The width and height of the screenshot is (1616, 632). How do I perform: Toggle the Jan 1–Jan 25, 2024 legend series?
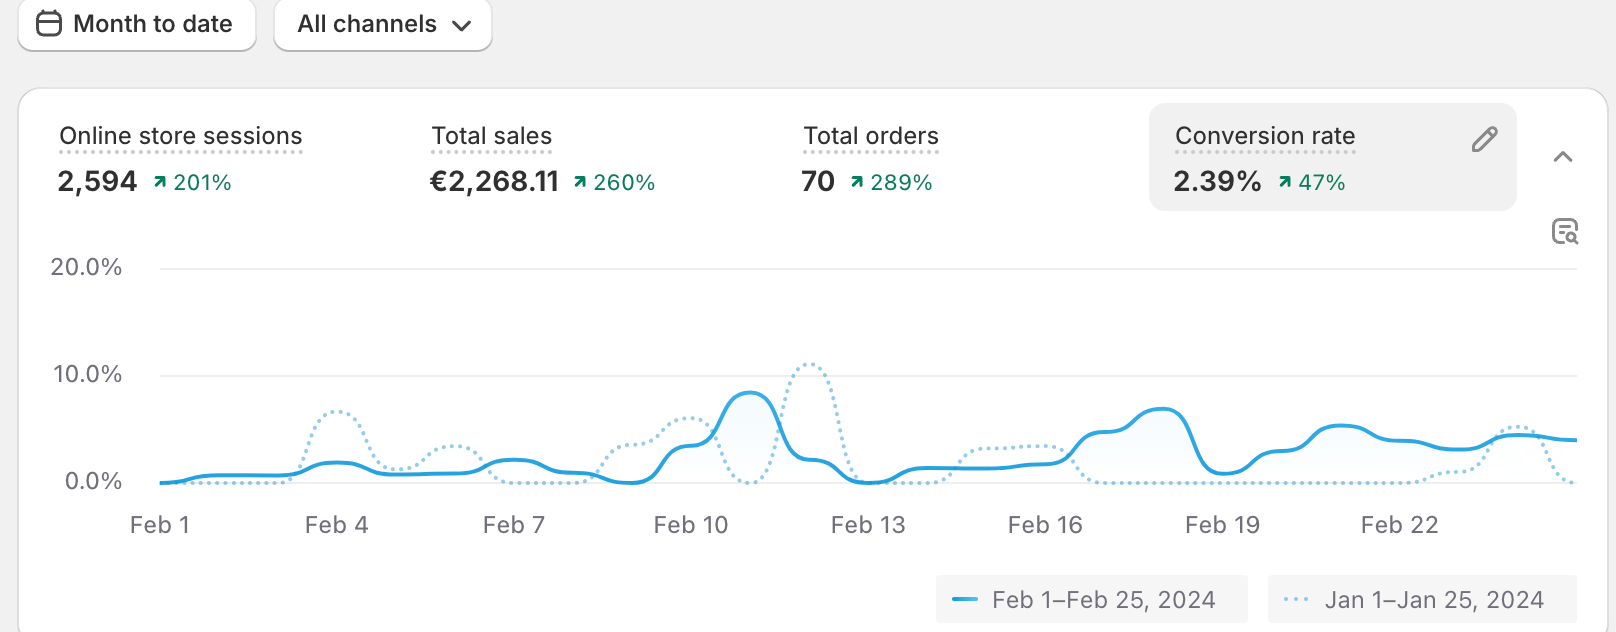(x=1422, y=600)
